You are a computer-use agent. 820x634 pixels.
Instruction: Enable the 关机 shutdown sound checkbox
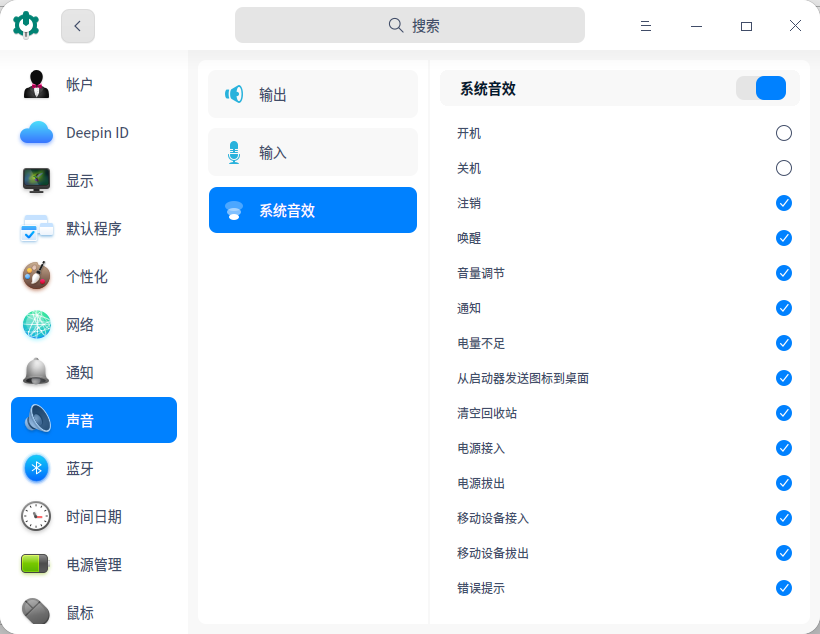pyautogui.click(x=784, y=168)
